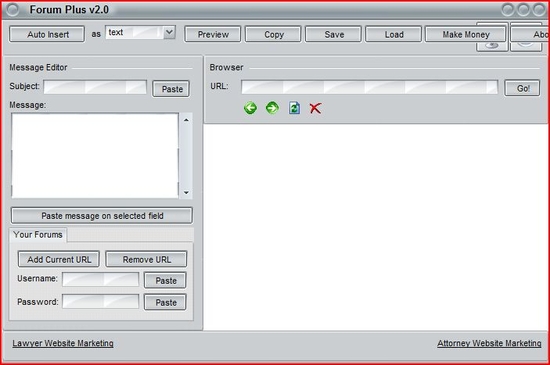This screenshot has width=550, height=365.
Task: Switch to Your Forums tab
Action: click(x=38, y=235)
